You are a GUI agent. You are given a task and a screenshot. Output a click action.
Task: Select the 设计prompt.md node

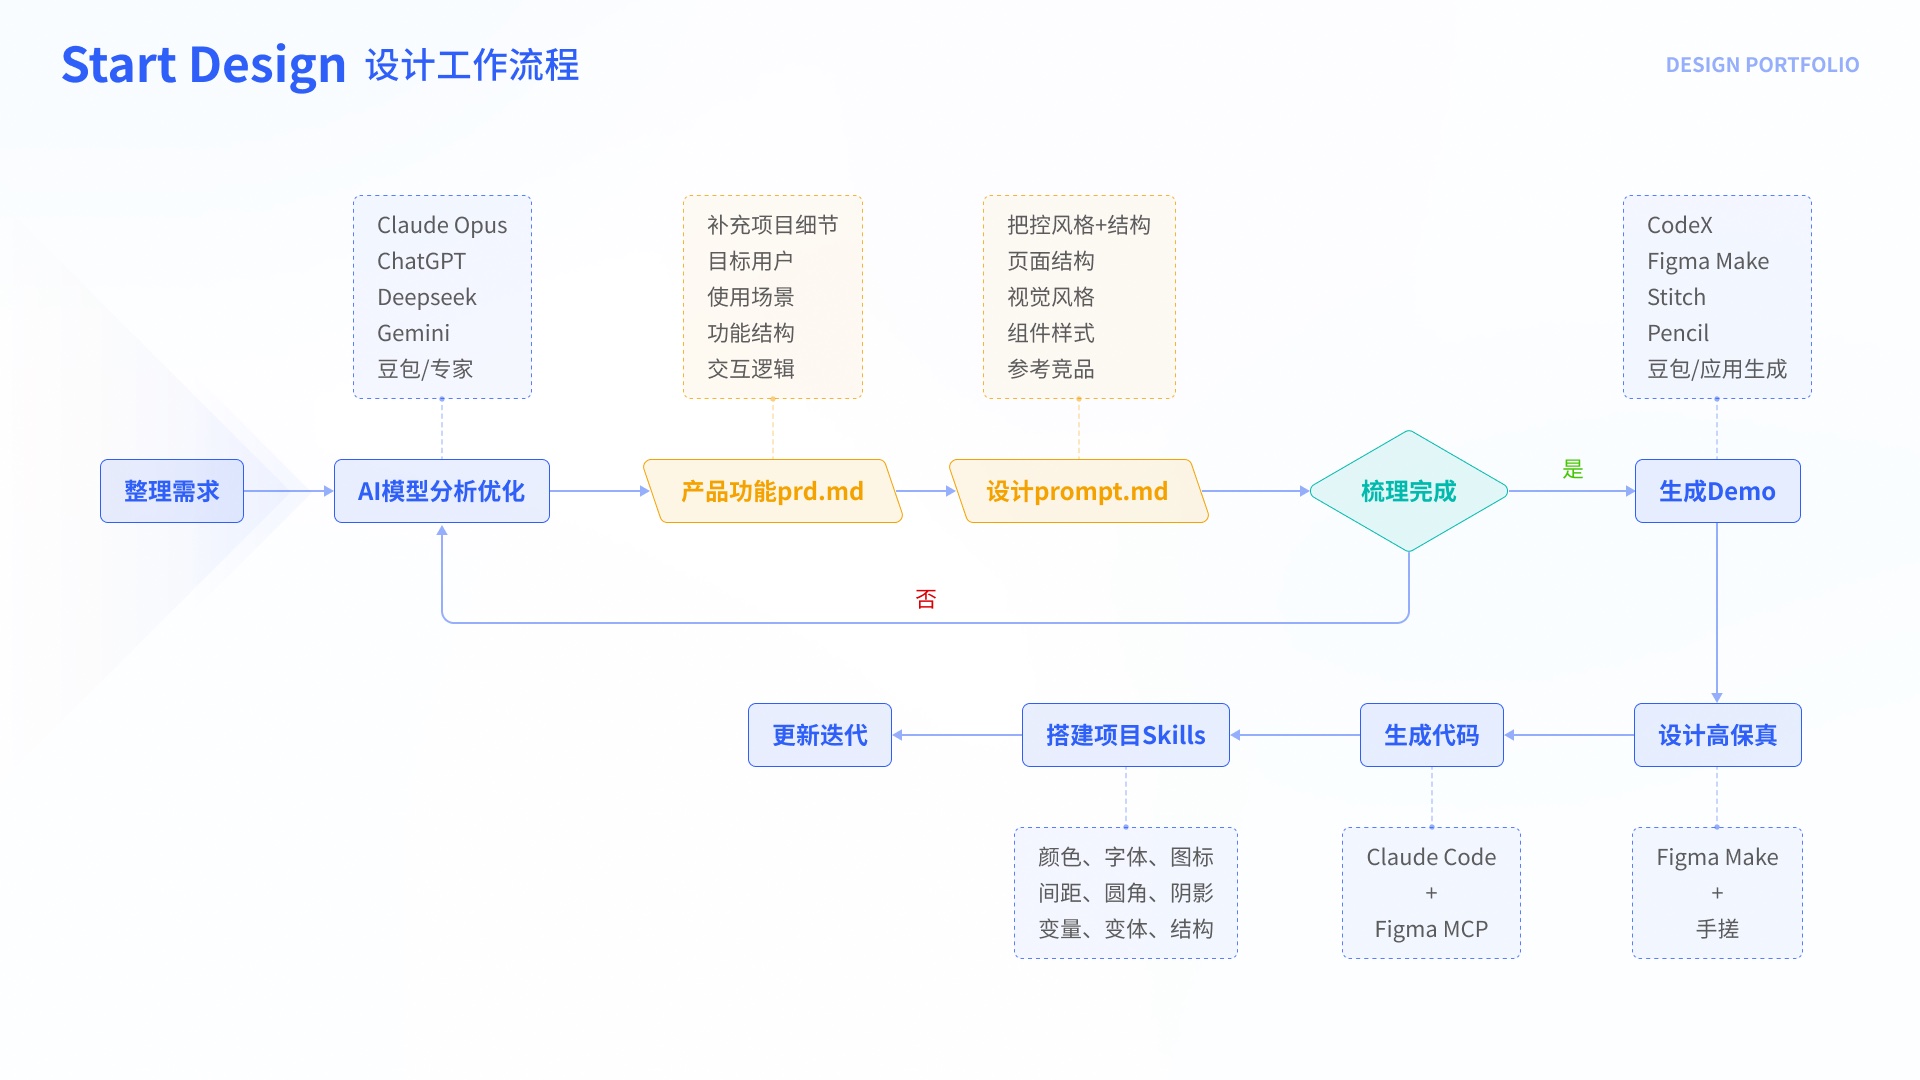click(1078, 491)
